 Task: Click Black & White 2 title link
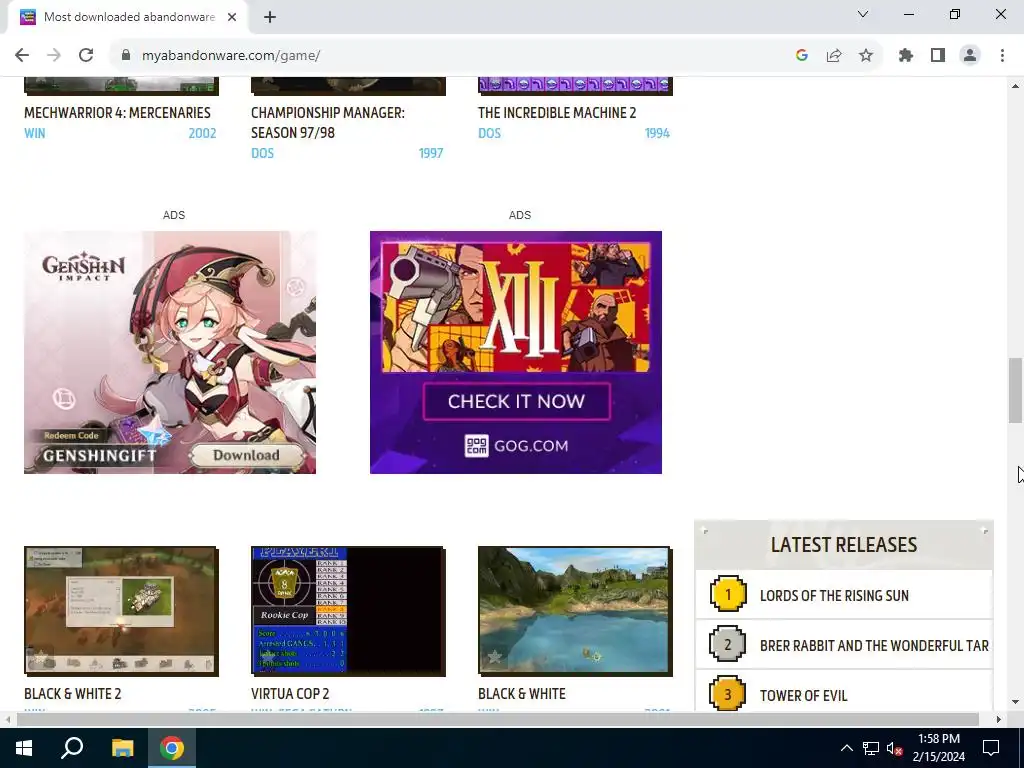coord(72,694)
